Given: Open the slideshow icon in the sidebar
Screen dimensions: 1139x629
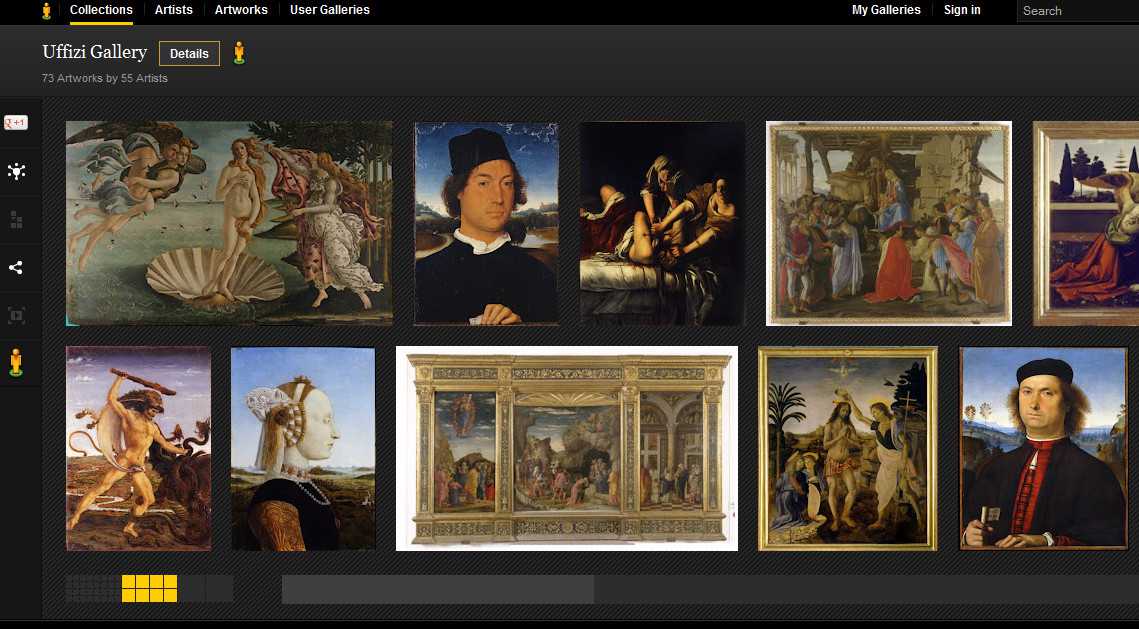Looking at the screenshot, I should (16, 315).
